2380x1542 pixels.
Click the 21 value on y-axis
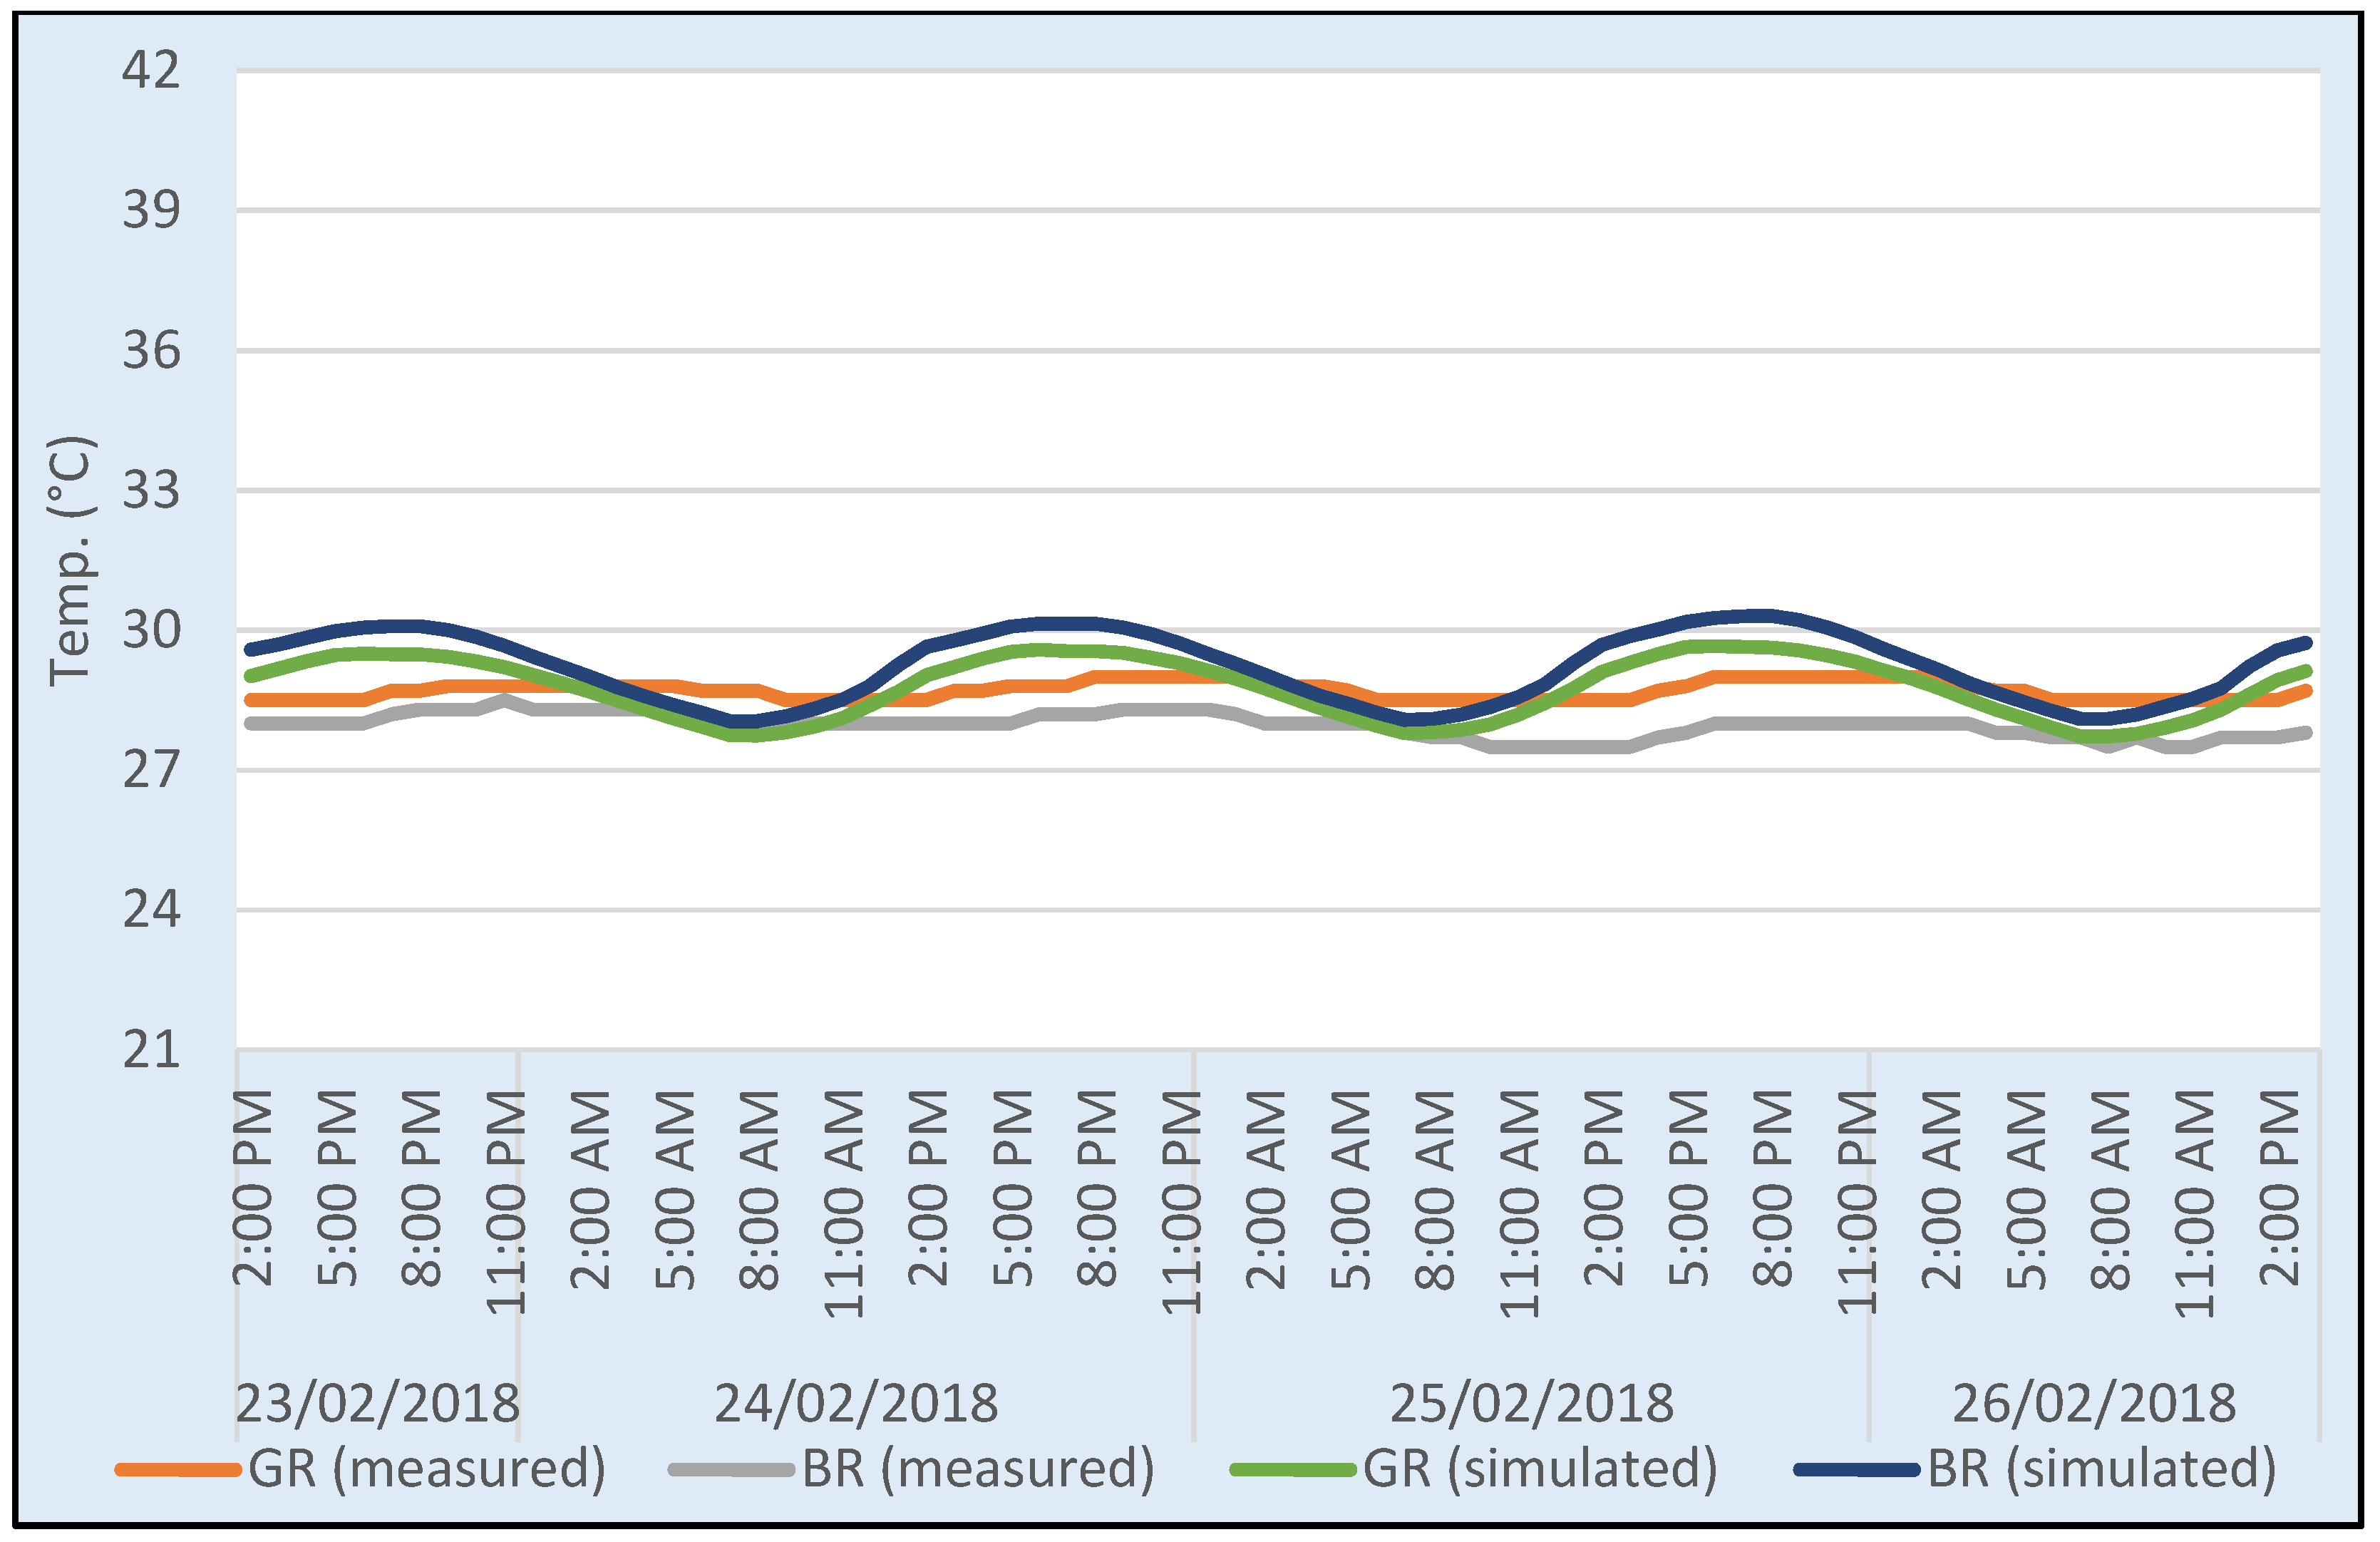click(x=151, y=1050)
